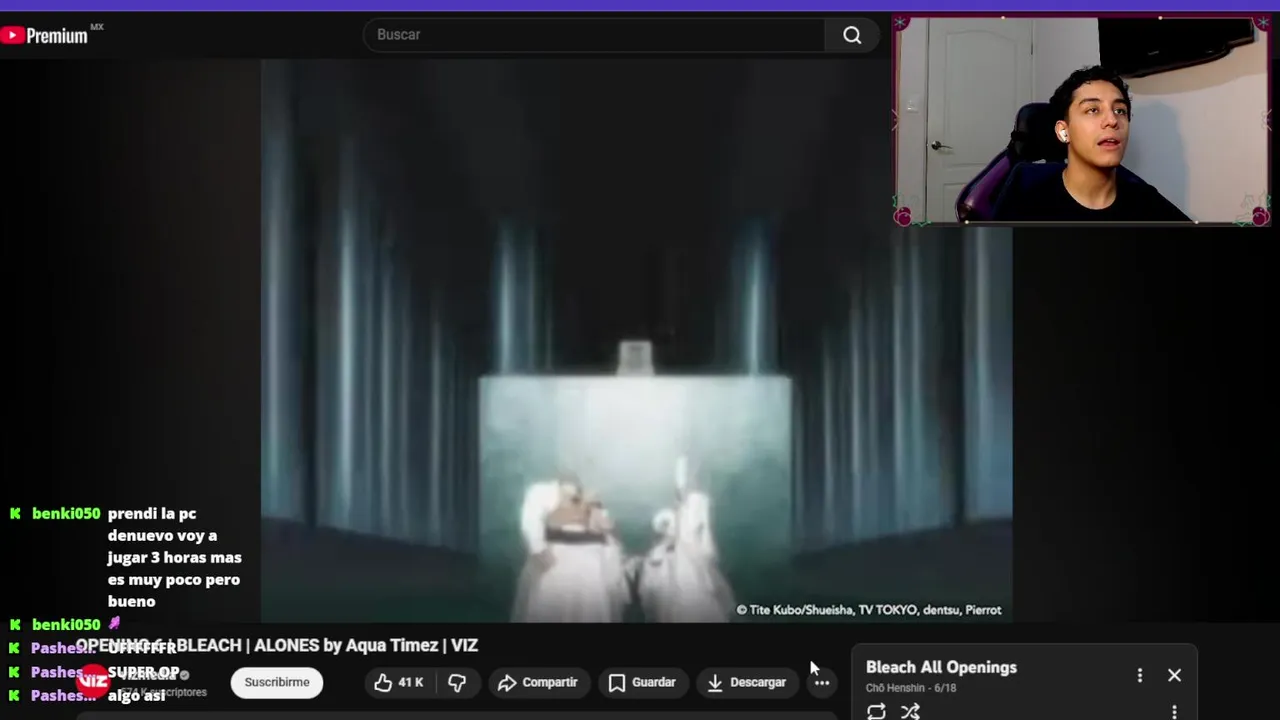
Task: Click the thumbs-down dislike button
Action: pyautogui.click(x=457, y=682)
